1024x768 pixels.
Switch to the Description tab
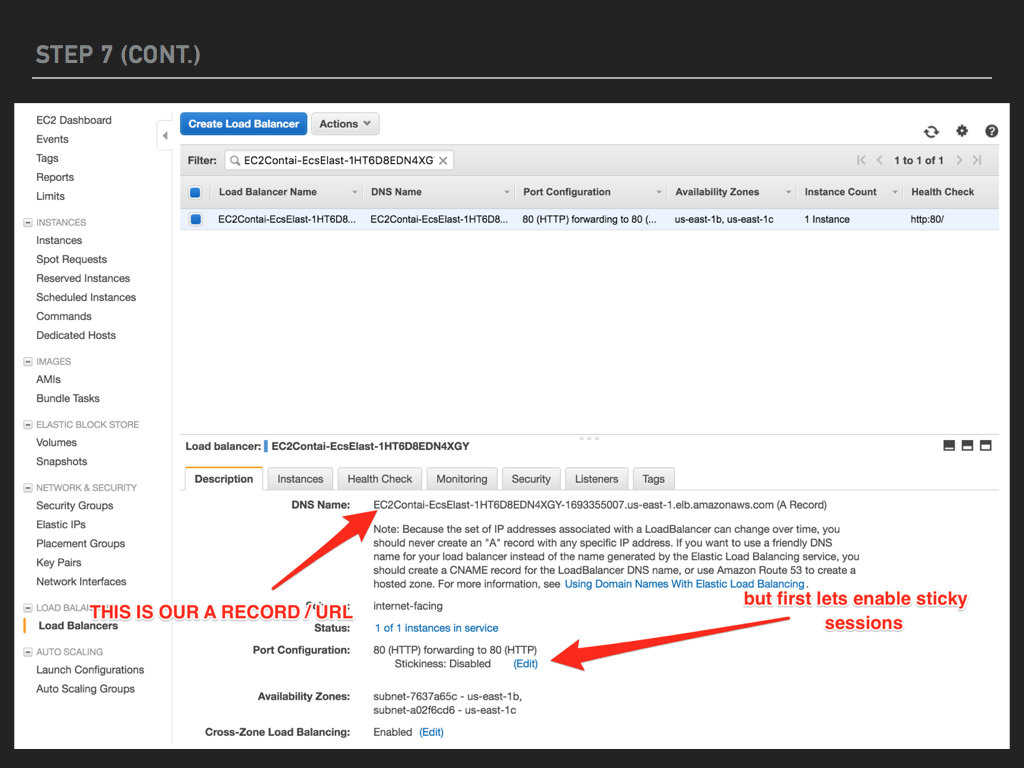coord(224,479)
